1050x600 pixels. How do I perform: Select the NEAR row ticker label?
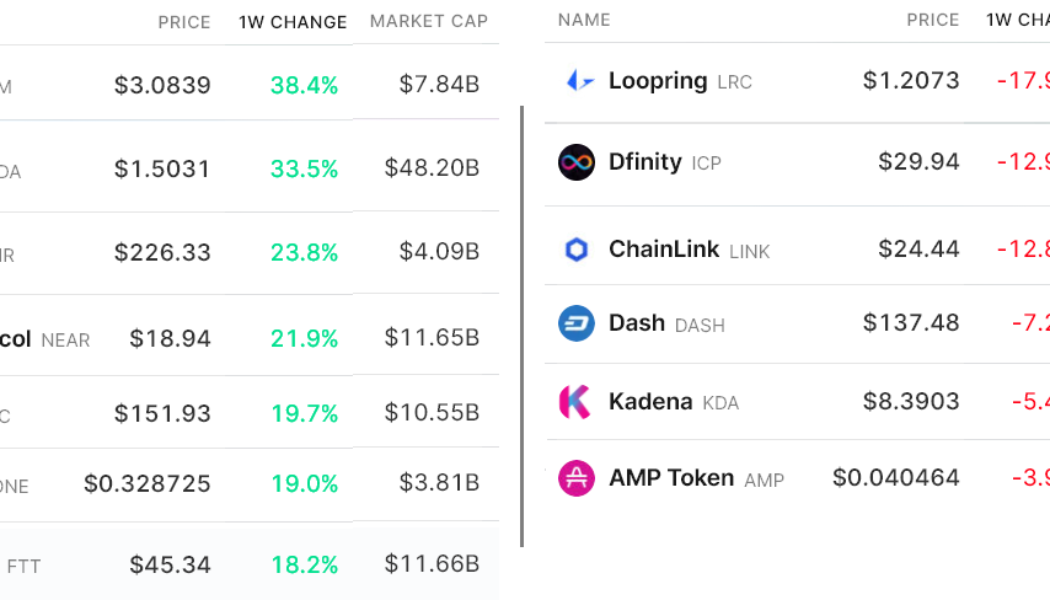(x=65, y=340)
